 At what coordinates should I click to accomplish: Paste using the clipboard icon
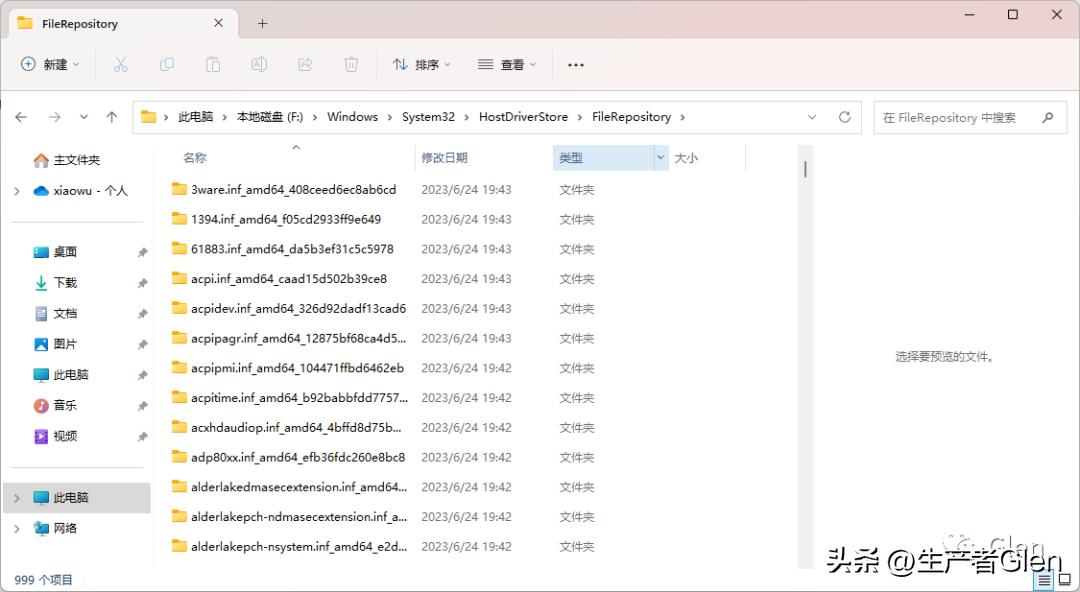click(x=213, y=63)
